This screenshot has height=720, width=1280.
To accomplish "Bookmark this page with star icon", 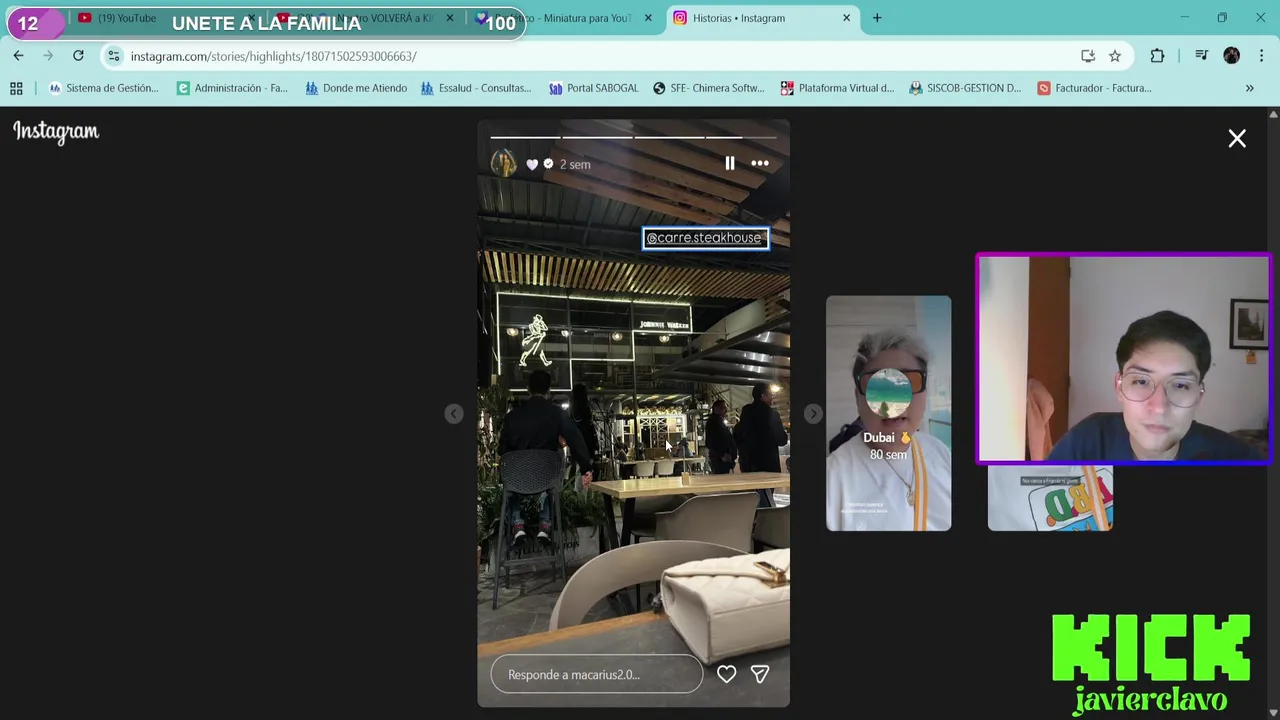I will pyautogui.click(x=1115, y=56).
